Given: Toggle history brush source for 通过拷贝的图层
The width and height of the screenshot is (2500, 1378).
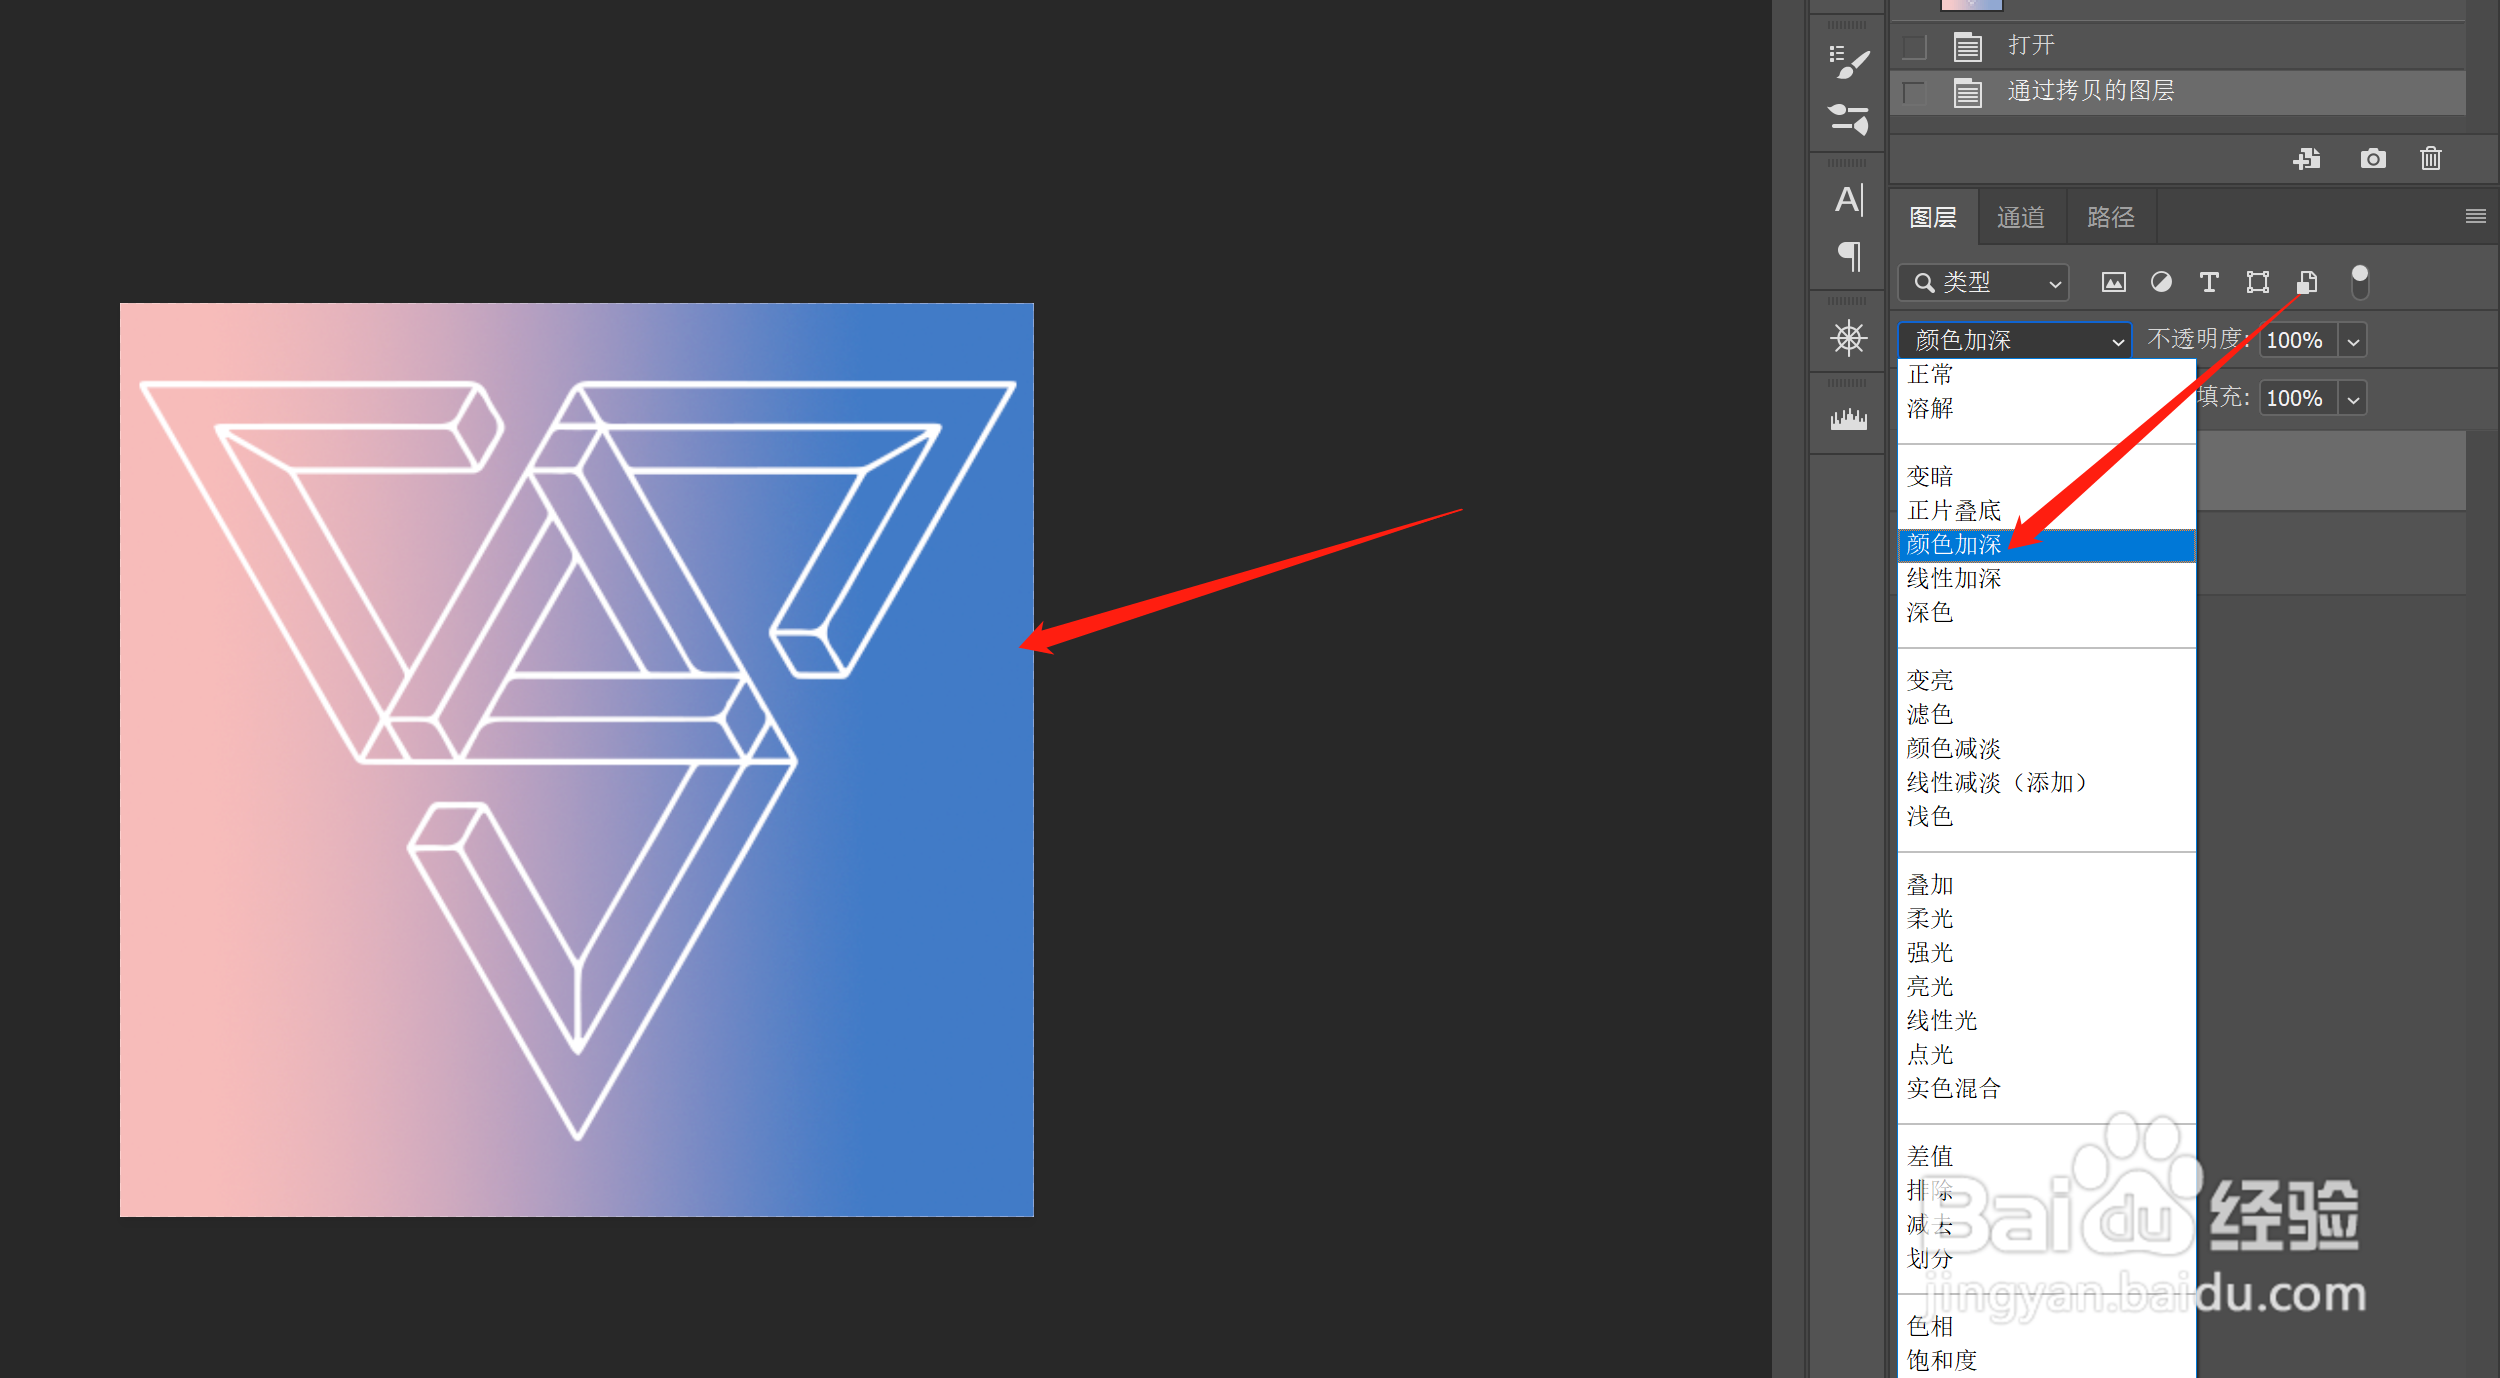Looking at the screenshot, I should 1914,93.
